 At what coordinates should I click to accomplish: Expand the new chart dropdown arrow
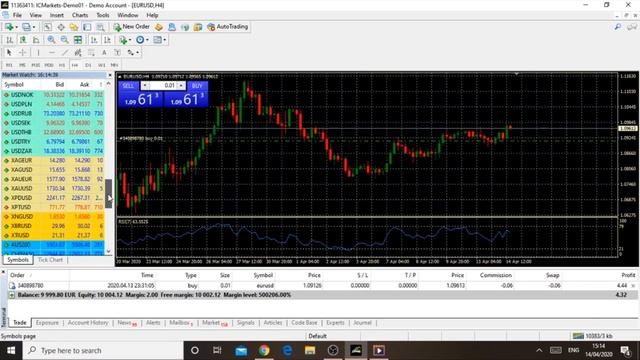pos(16,27)
